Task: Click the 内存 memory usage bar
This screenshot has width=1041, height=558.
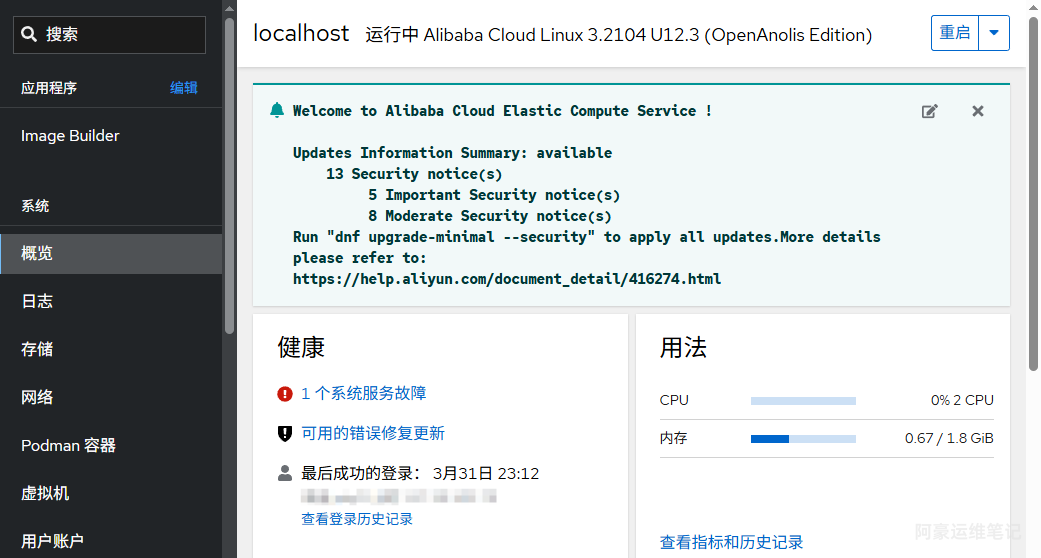Action: (803, 438)
